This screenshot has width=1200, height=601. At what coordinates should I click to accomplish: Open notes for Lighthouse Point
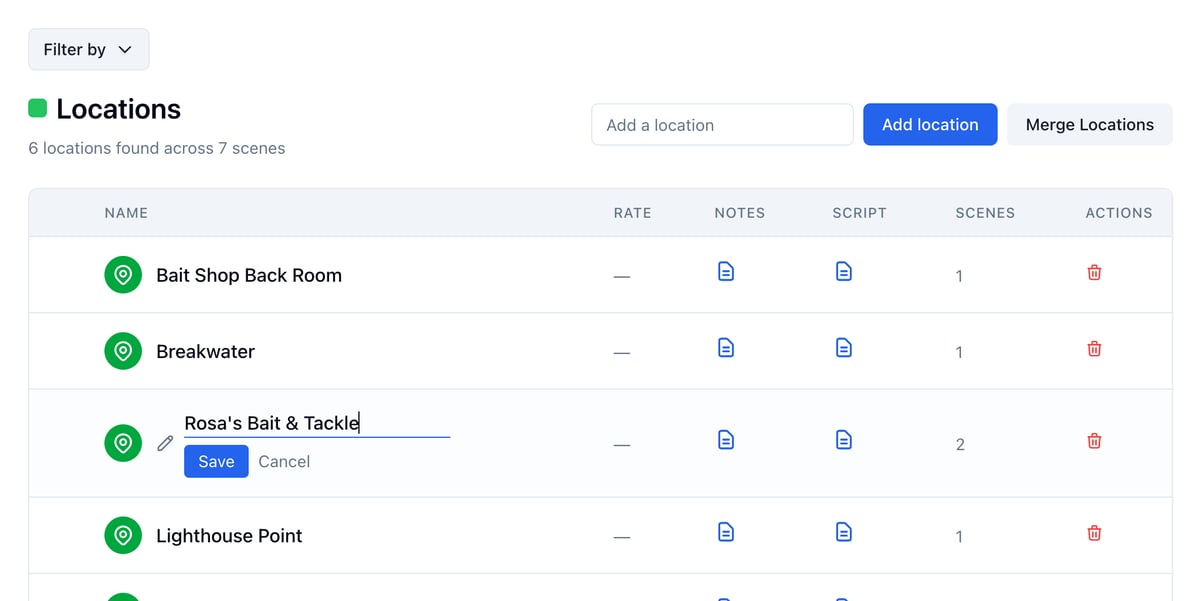click(x=726, y=531)
